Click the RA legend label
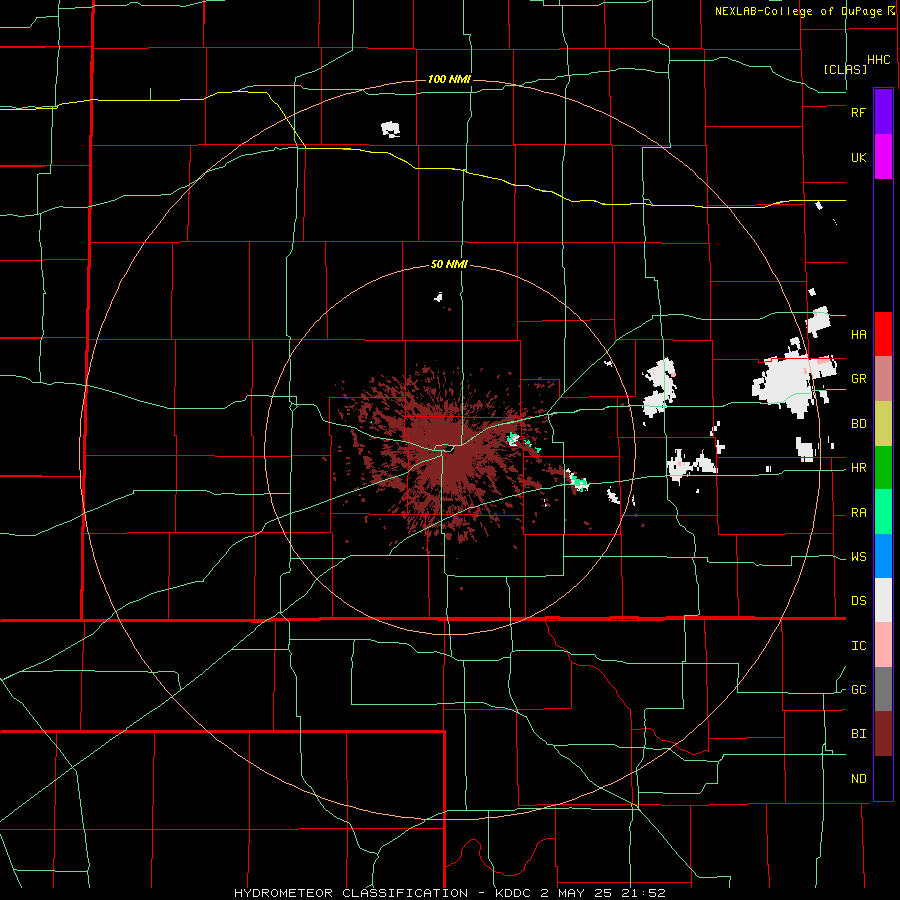Screen dimensions: 900x900 coord(858,513)
